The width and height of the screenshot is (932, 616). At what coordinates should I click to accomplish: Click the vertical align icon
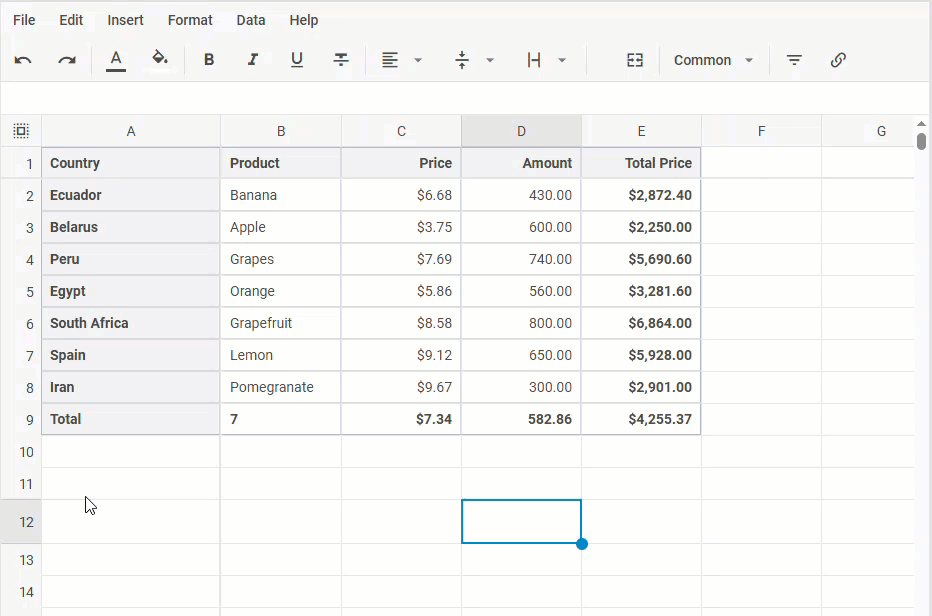click(x=462, y=60)
